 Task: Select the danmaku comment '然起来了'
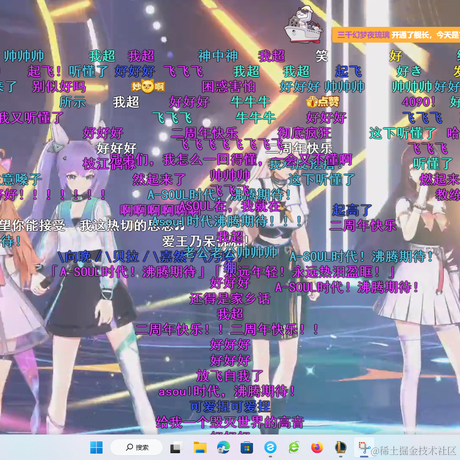point(159,179)
